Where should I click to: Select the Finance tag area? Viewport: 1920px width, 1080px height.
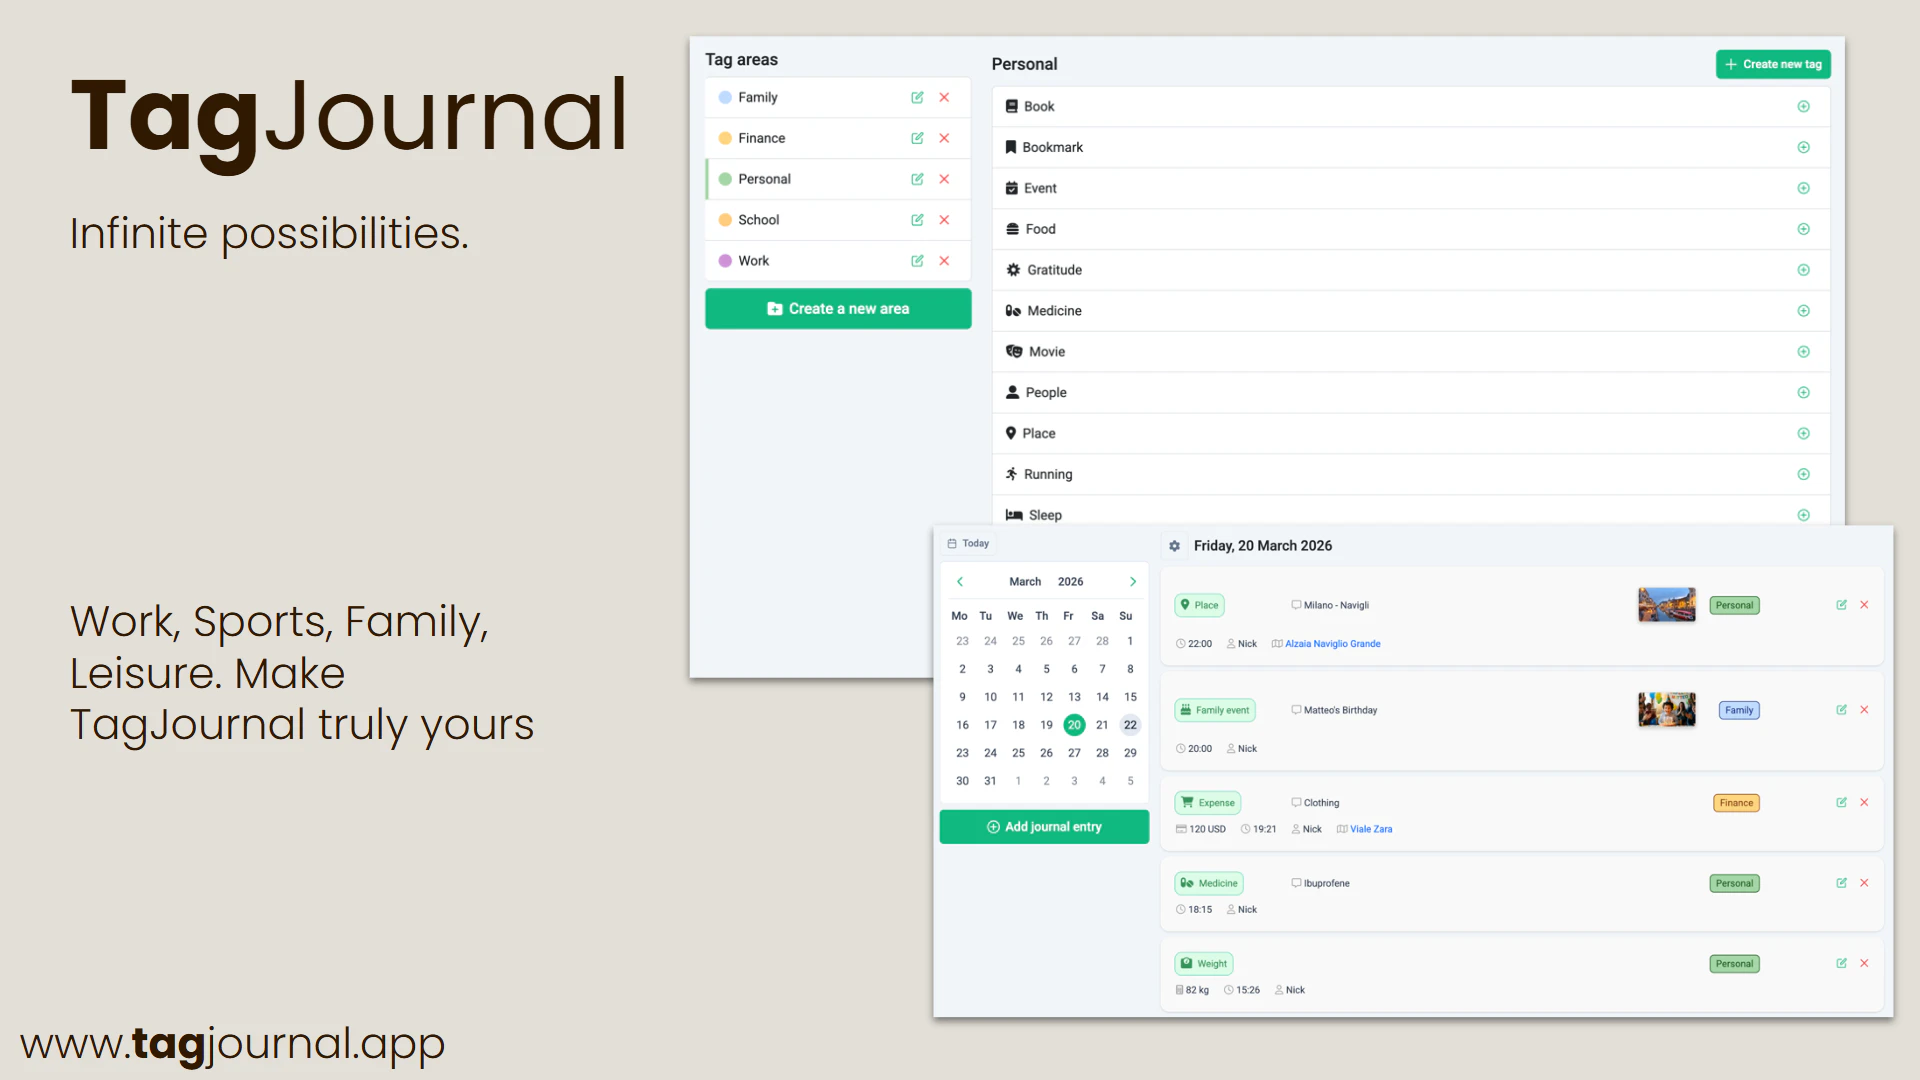(x=838, y=138)
